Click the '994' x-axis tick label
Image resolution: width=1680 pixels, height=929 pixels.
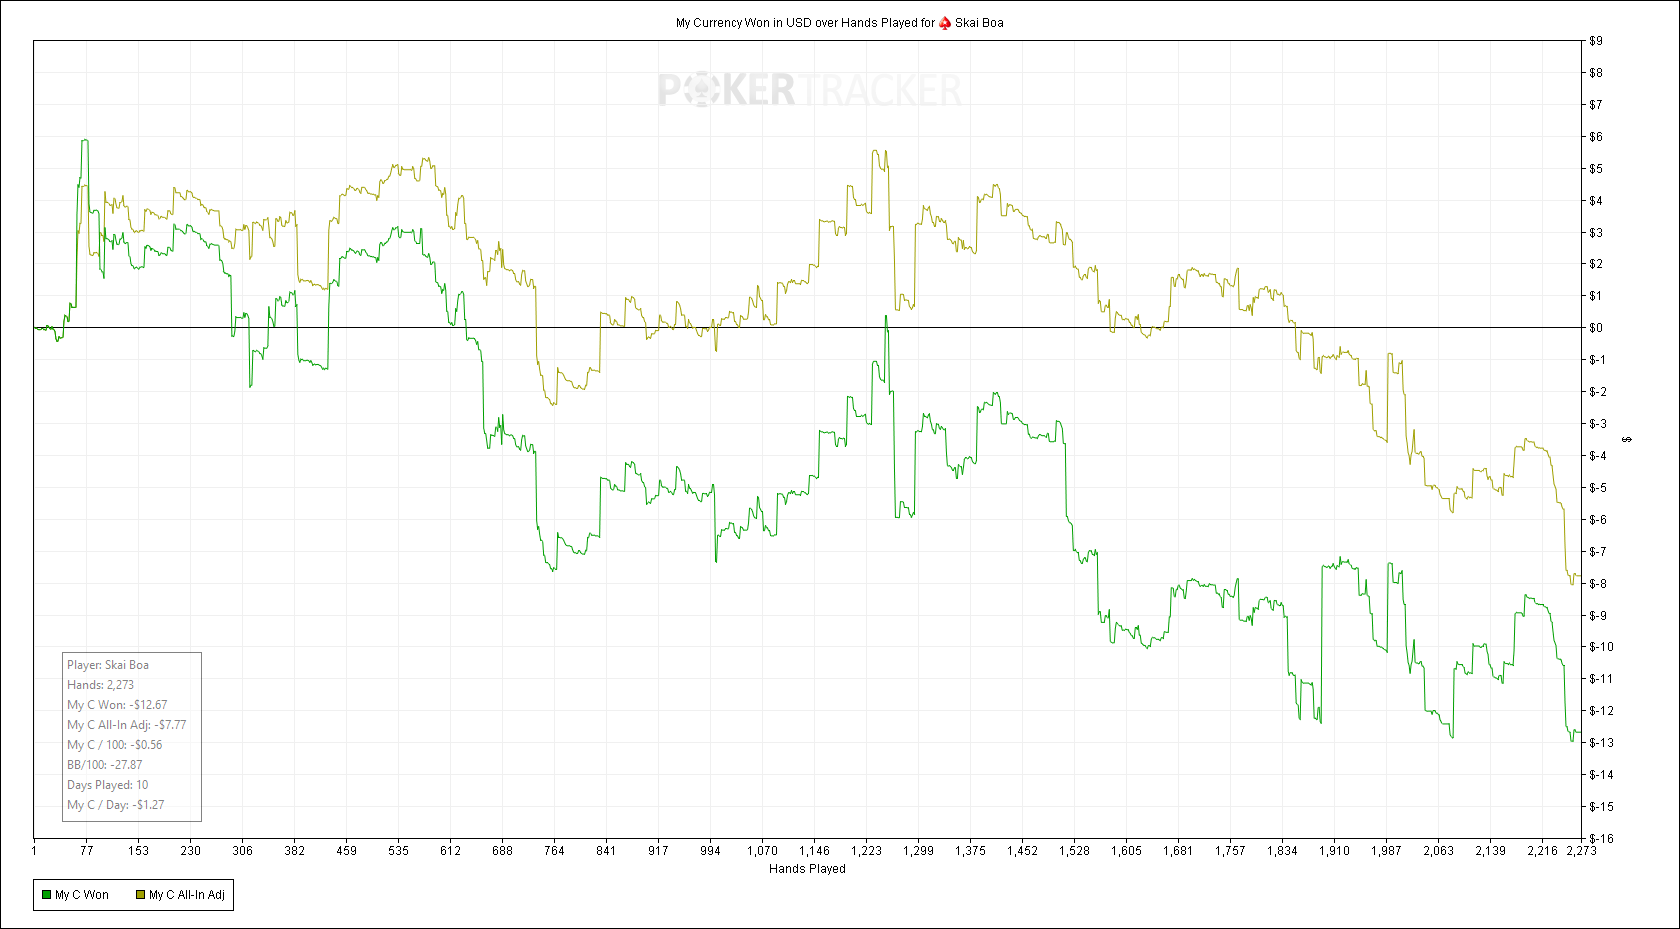click(x=710, y=851)
